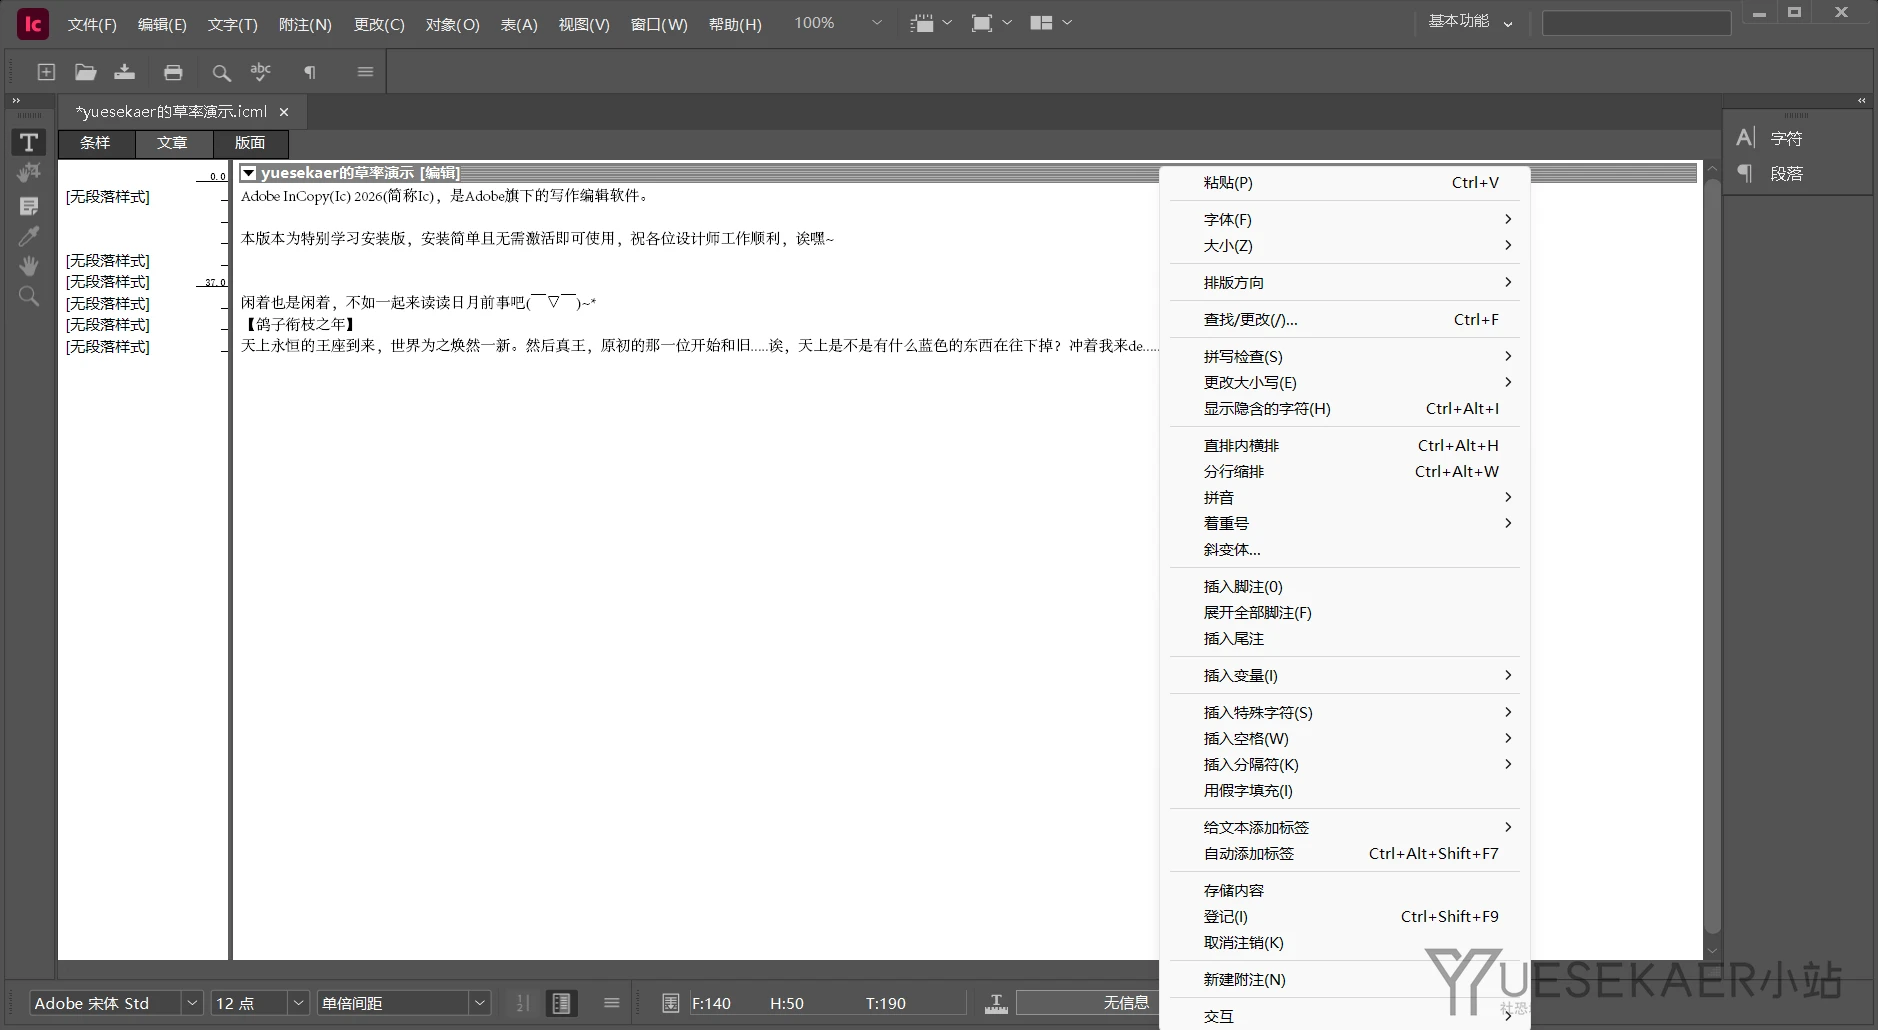Open the 附注(N) menu
Viewport: 1878px width, 1030px height.
[x=305, y=24]
